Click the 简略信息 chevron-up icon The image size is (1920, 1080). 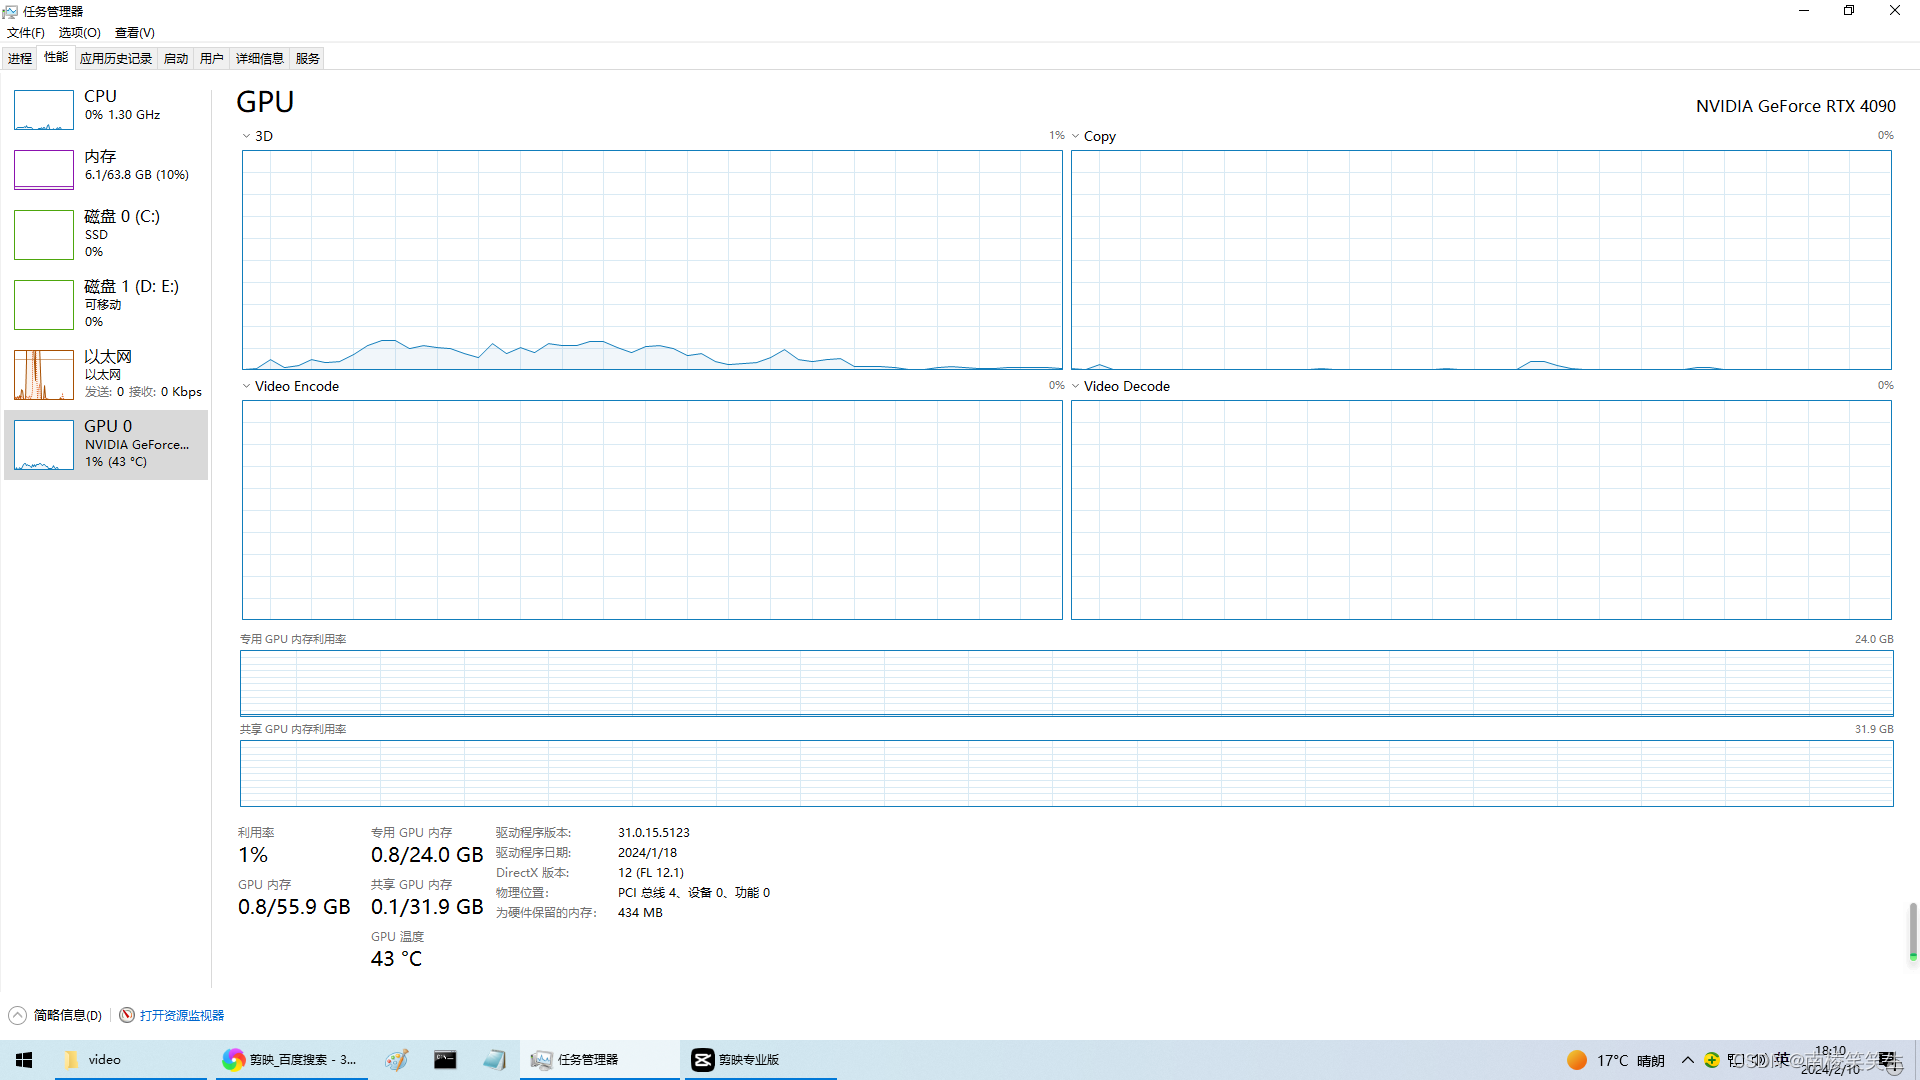(17, 1015)
